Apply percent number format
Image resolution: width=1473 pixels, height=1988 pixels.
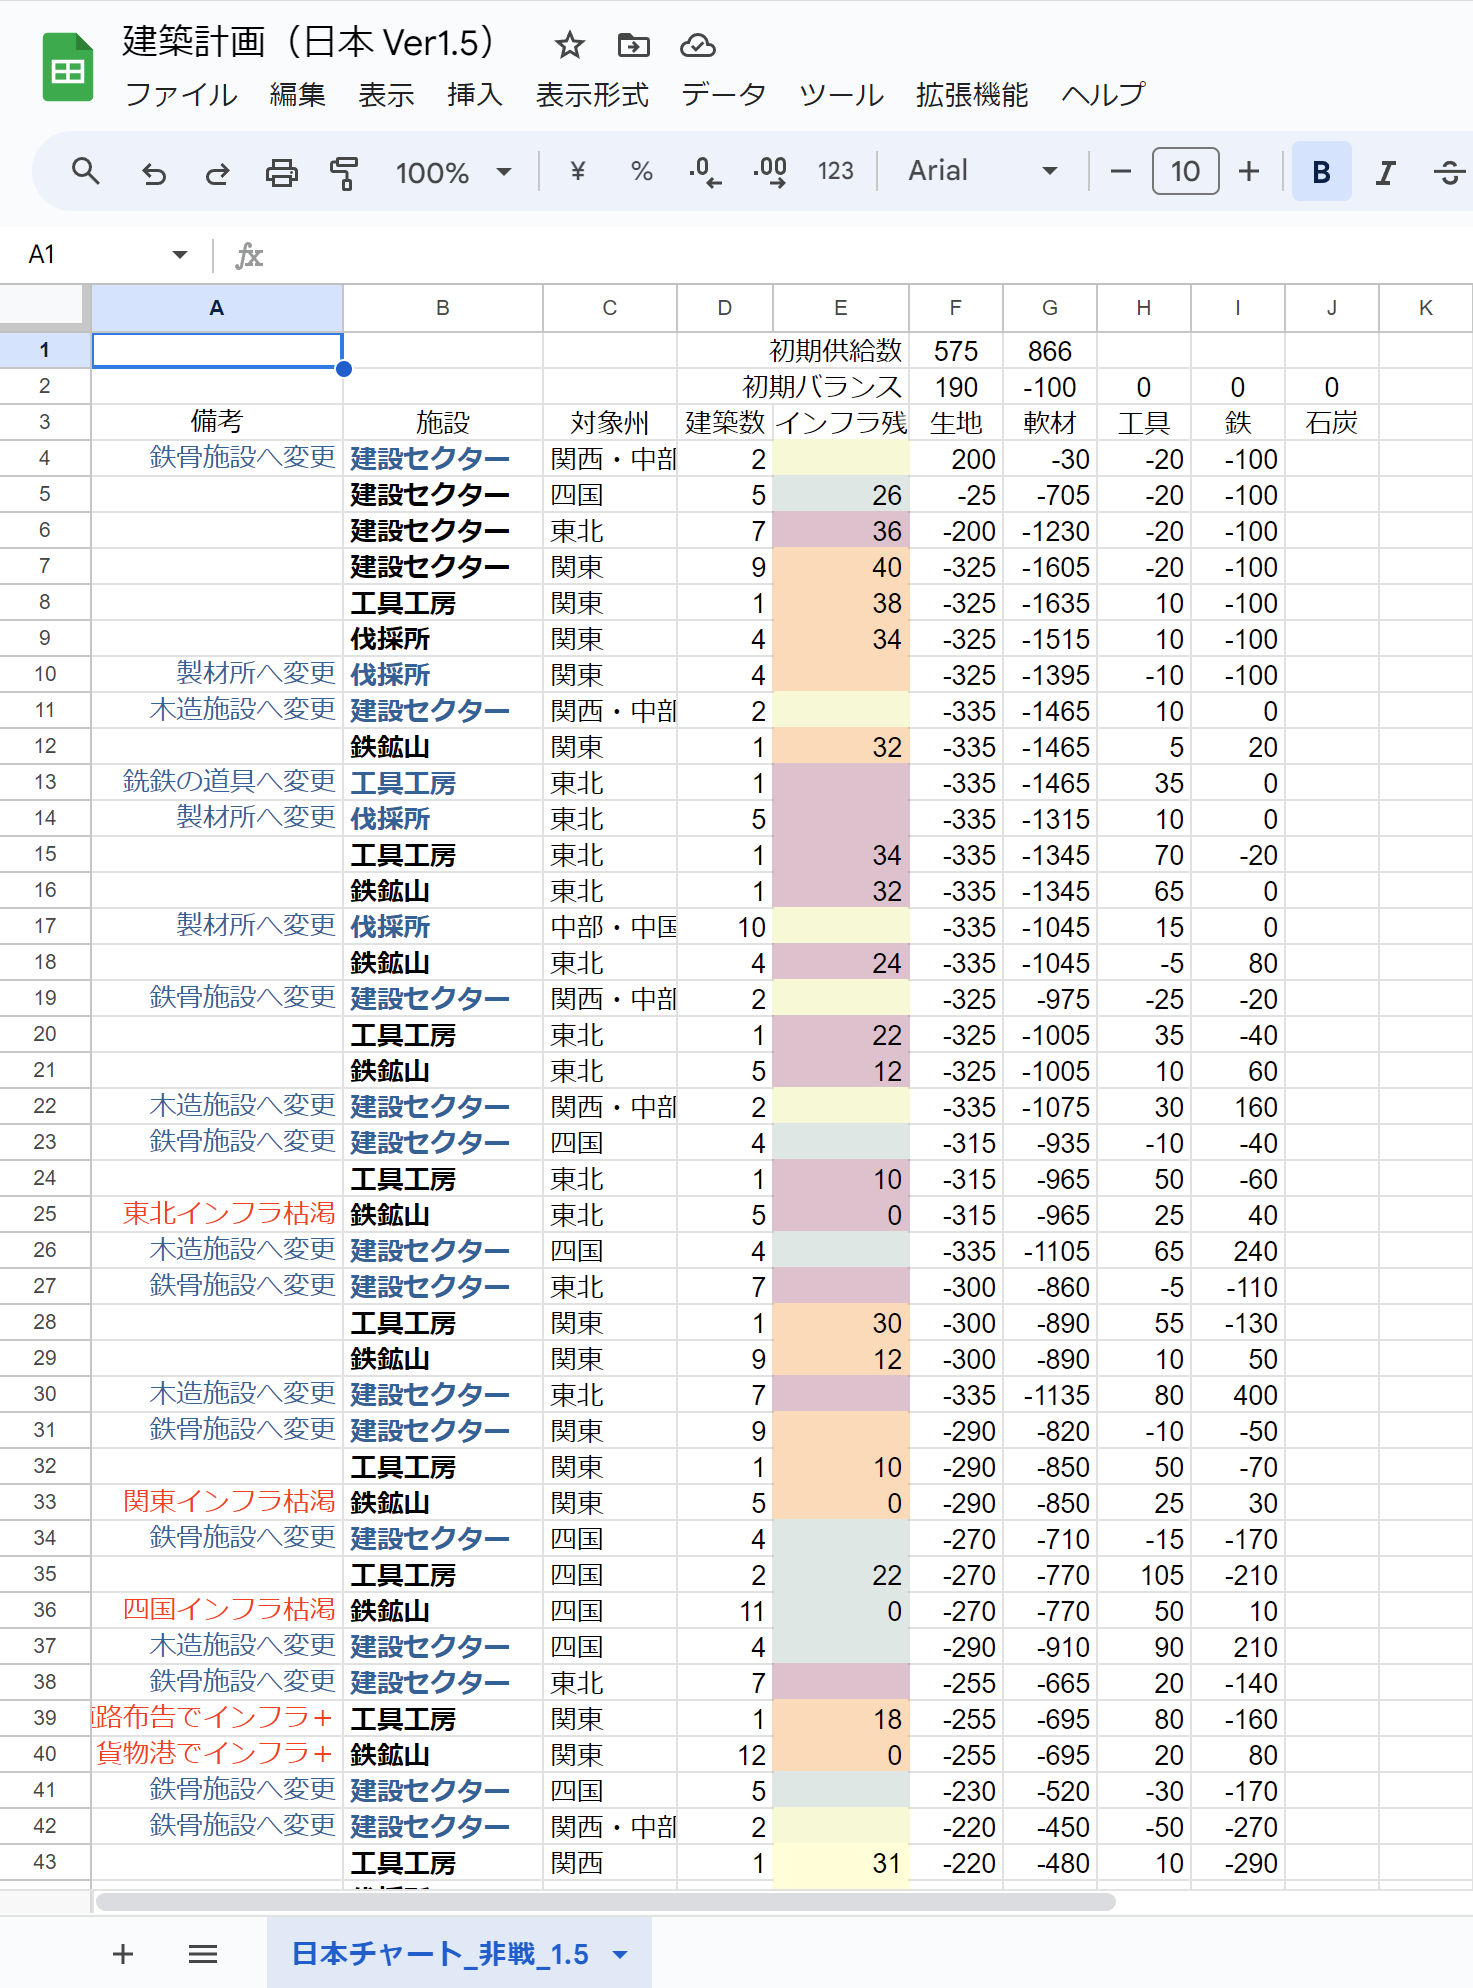641,172
